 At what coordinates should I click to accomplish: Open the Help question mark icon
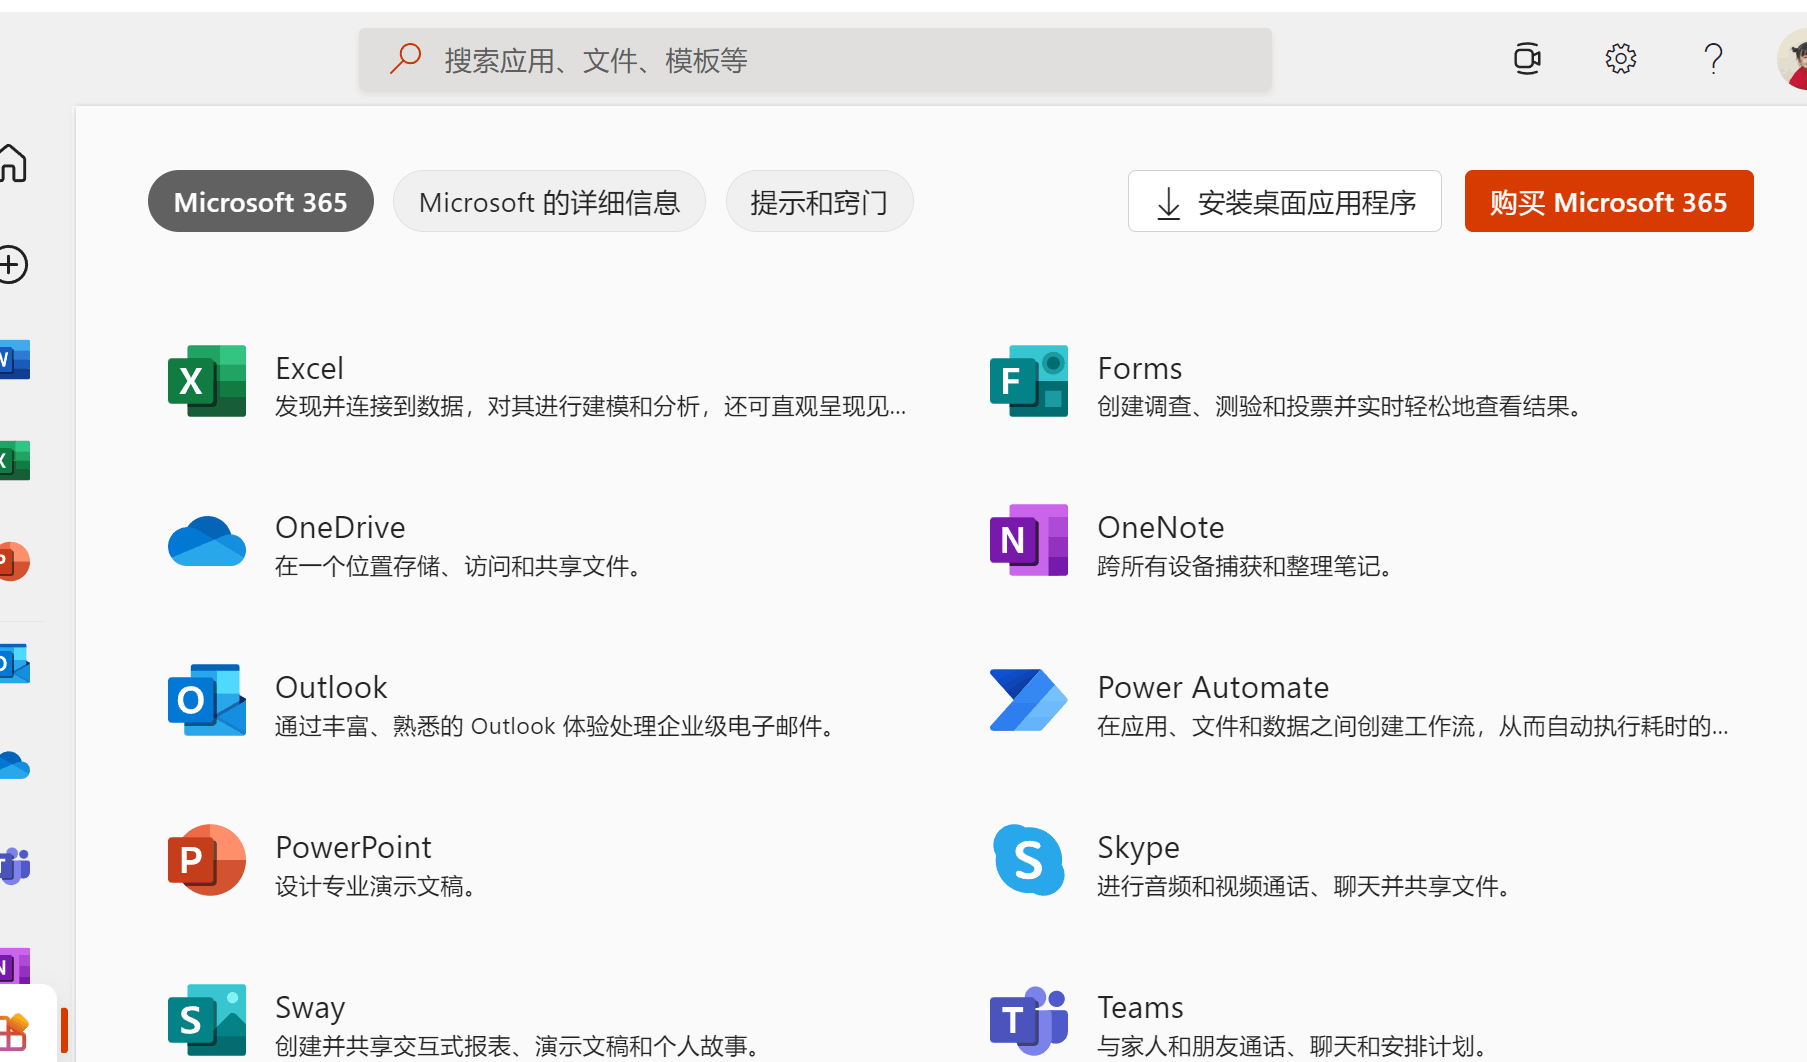pos(1714,59)
